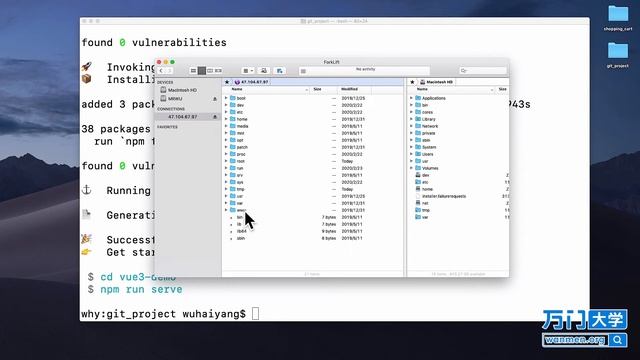Expand the home folder in the left pane
The height and width of the screenshot is (360, 640).
[x=226, y=119]
